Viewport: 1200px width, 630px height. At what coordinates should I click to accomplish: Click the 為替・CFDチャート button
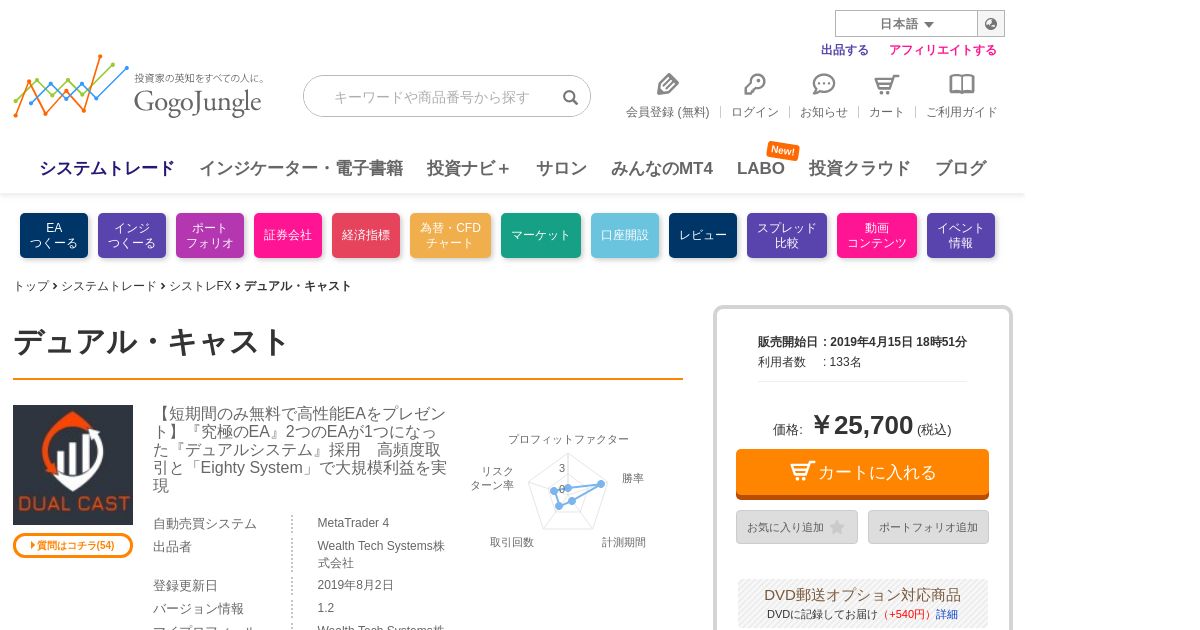(x=450, y=235)
